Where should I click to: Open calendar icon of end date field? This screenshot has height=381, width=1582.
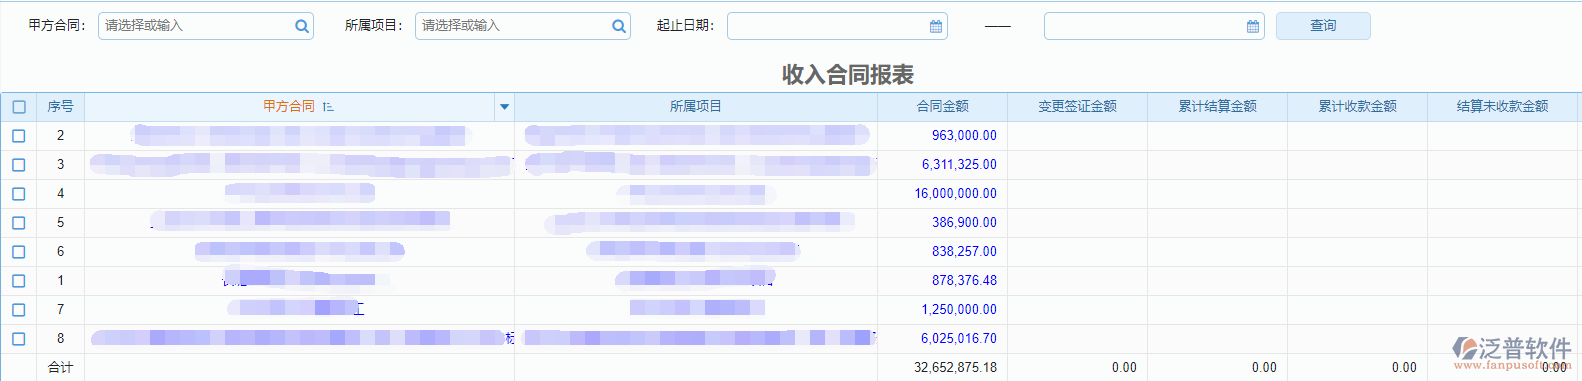pyautogui.click(x=1253, y=27)
